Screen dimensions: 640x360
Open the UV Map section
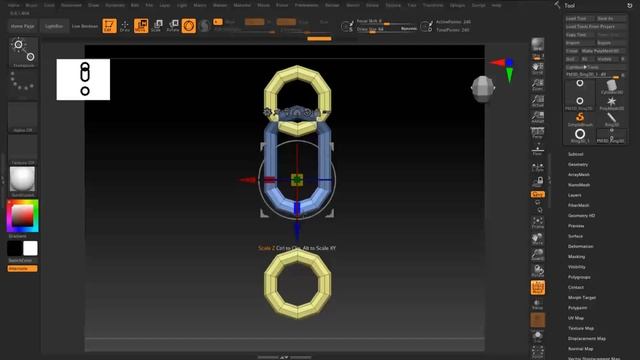tap(576, 318)
